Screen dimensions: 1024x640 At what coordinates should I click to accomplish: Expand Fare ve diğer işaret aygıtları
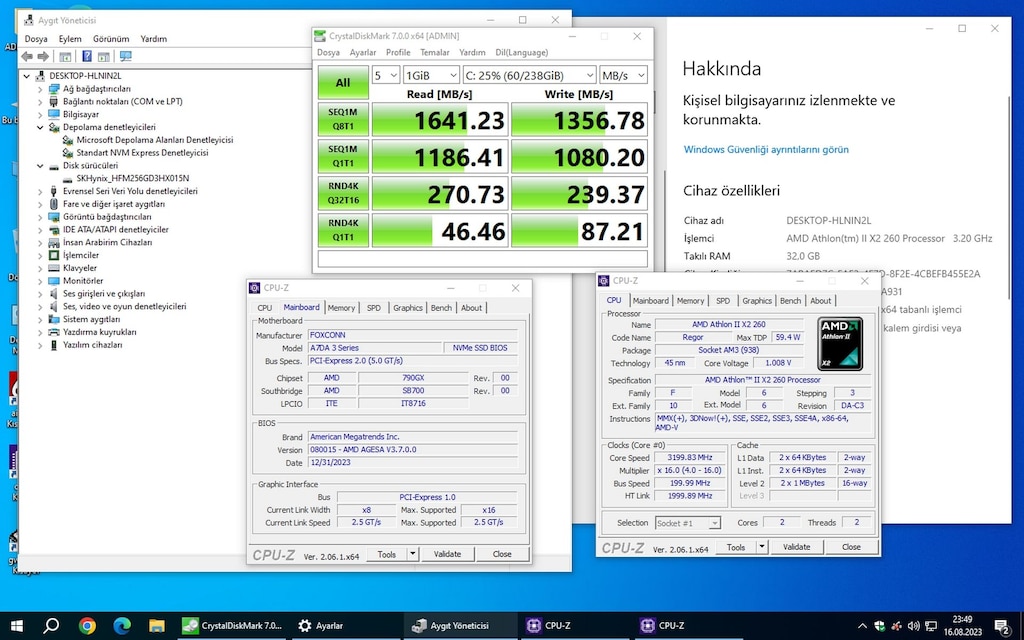[x=40, y=204]
